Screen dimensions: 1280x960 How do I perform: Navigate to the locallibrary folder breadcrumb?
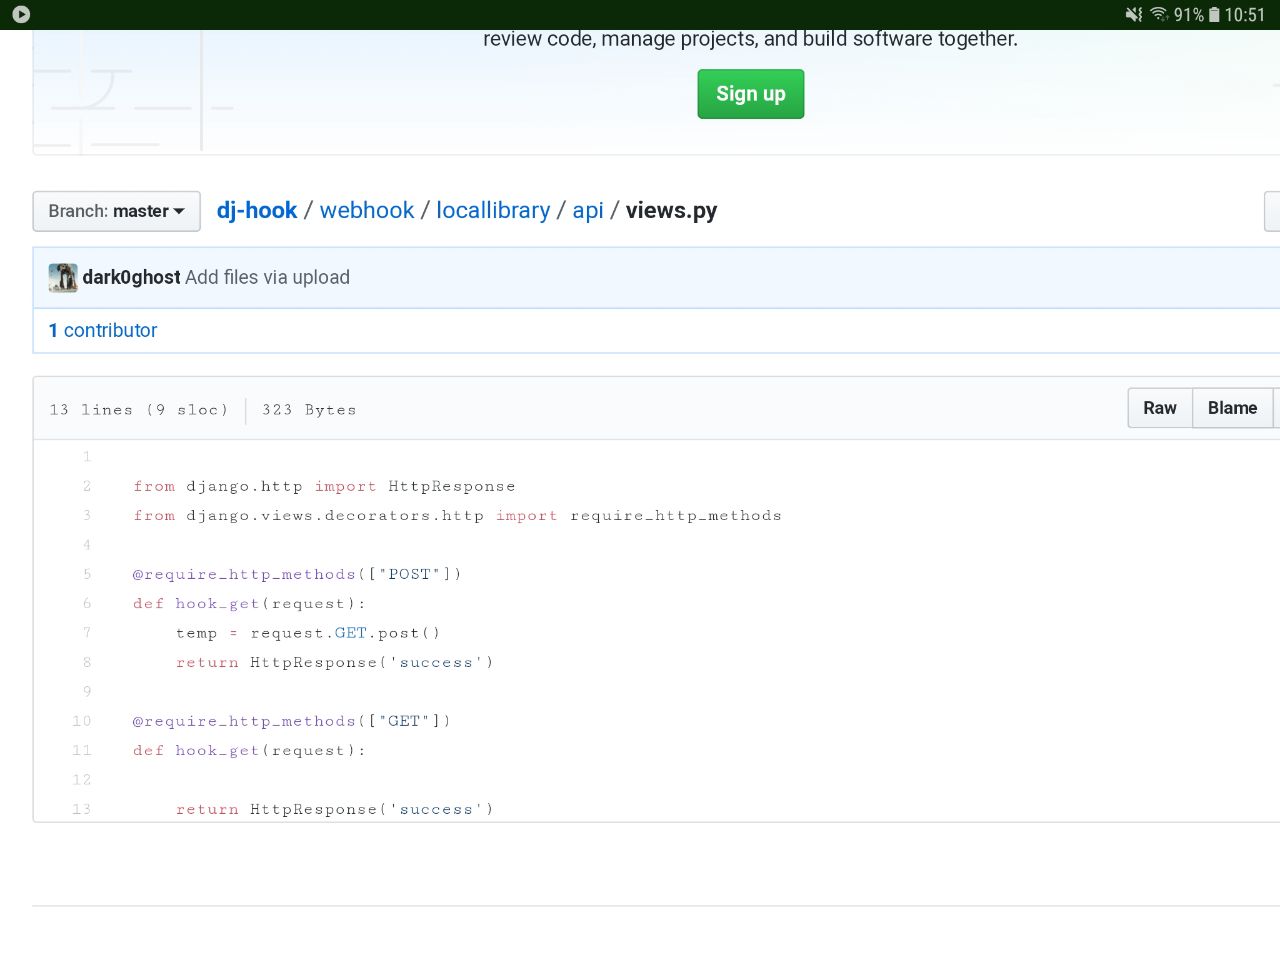(x=493, y=210)
